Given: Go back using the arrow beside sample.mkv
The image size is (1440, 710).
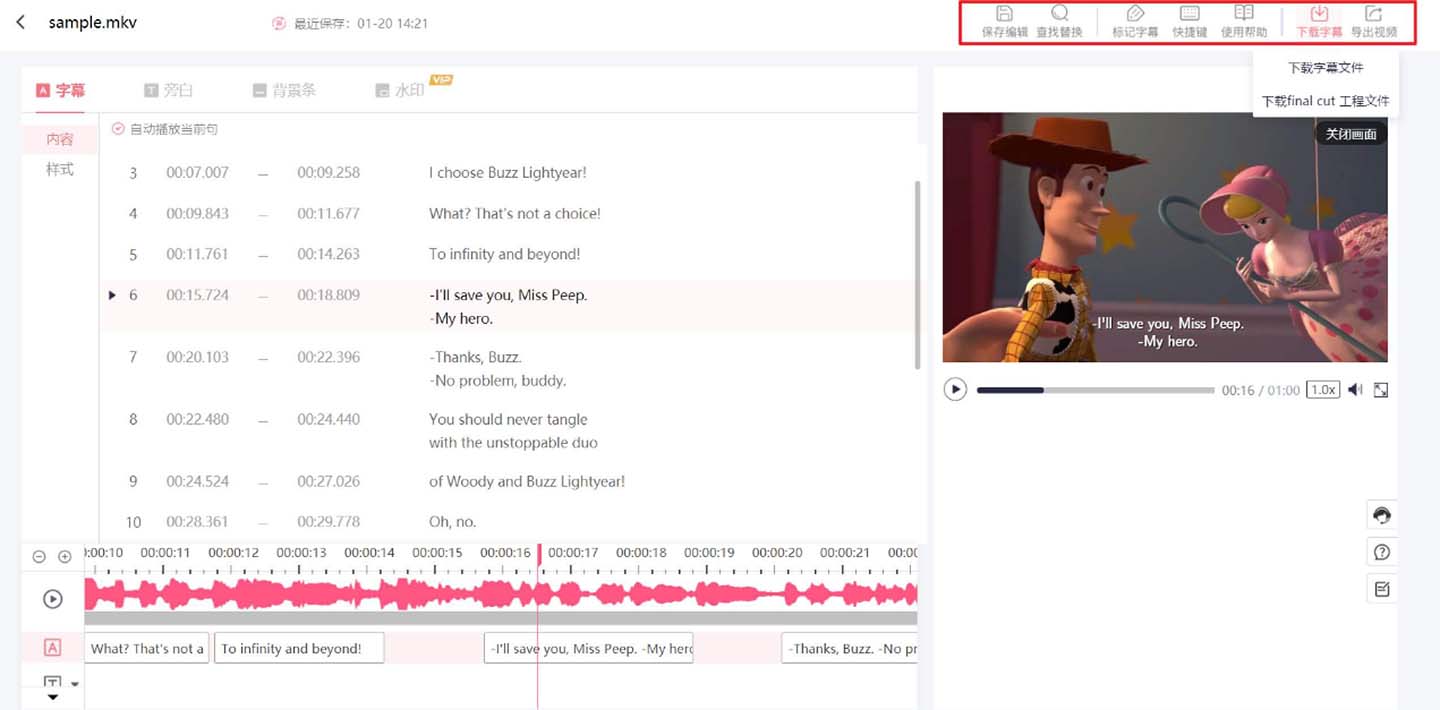Looking at the screenshot, I should [21, 22].
